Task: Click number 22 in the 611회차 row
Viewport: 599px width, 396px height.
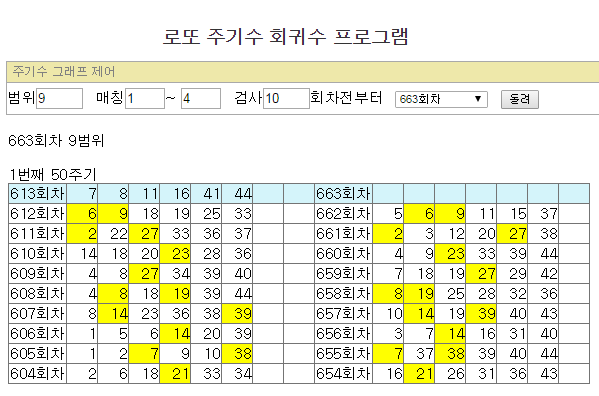Action: coord(113,233)
